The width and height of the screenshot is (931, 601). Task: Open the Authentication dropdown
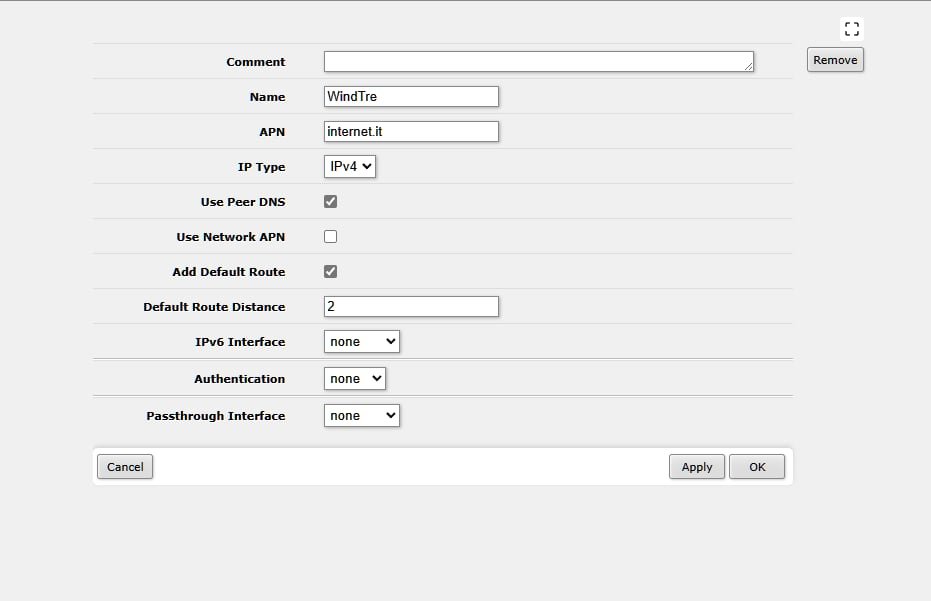(355, 379)
